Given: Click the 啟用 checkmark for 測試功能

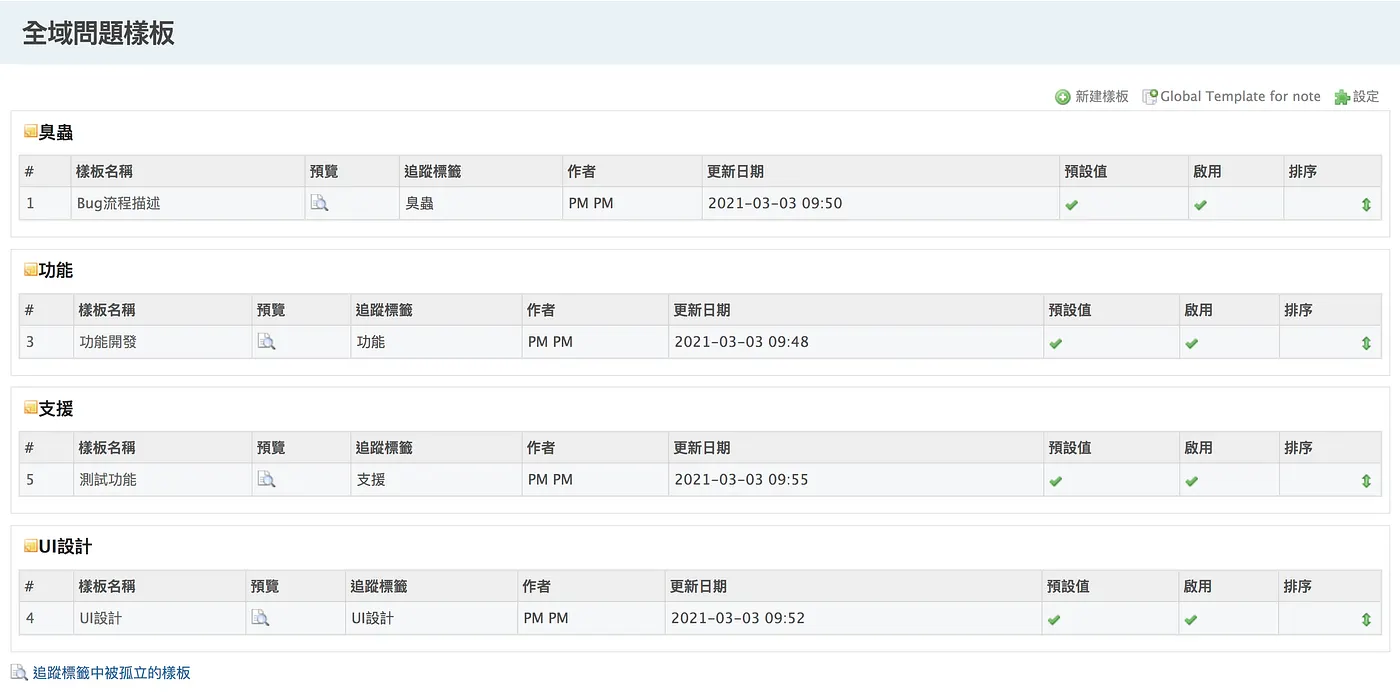Looking at the screenshot, I should [1191, 481].
